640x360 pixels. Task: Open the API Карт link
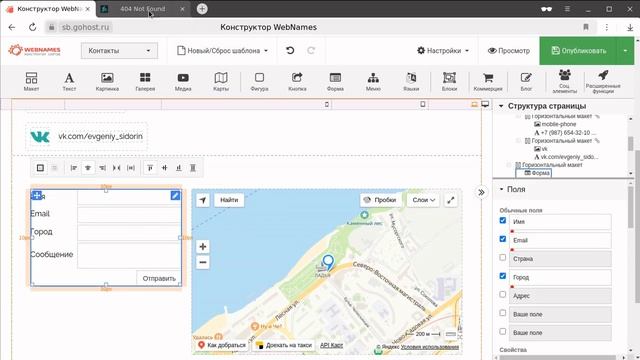click(x=331, y=345)
